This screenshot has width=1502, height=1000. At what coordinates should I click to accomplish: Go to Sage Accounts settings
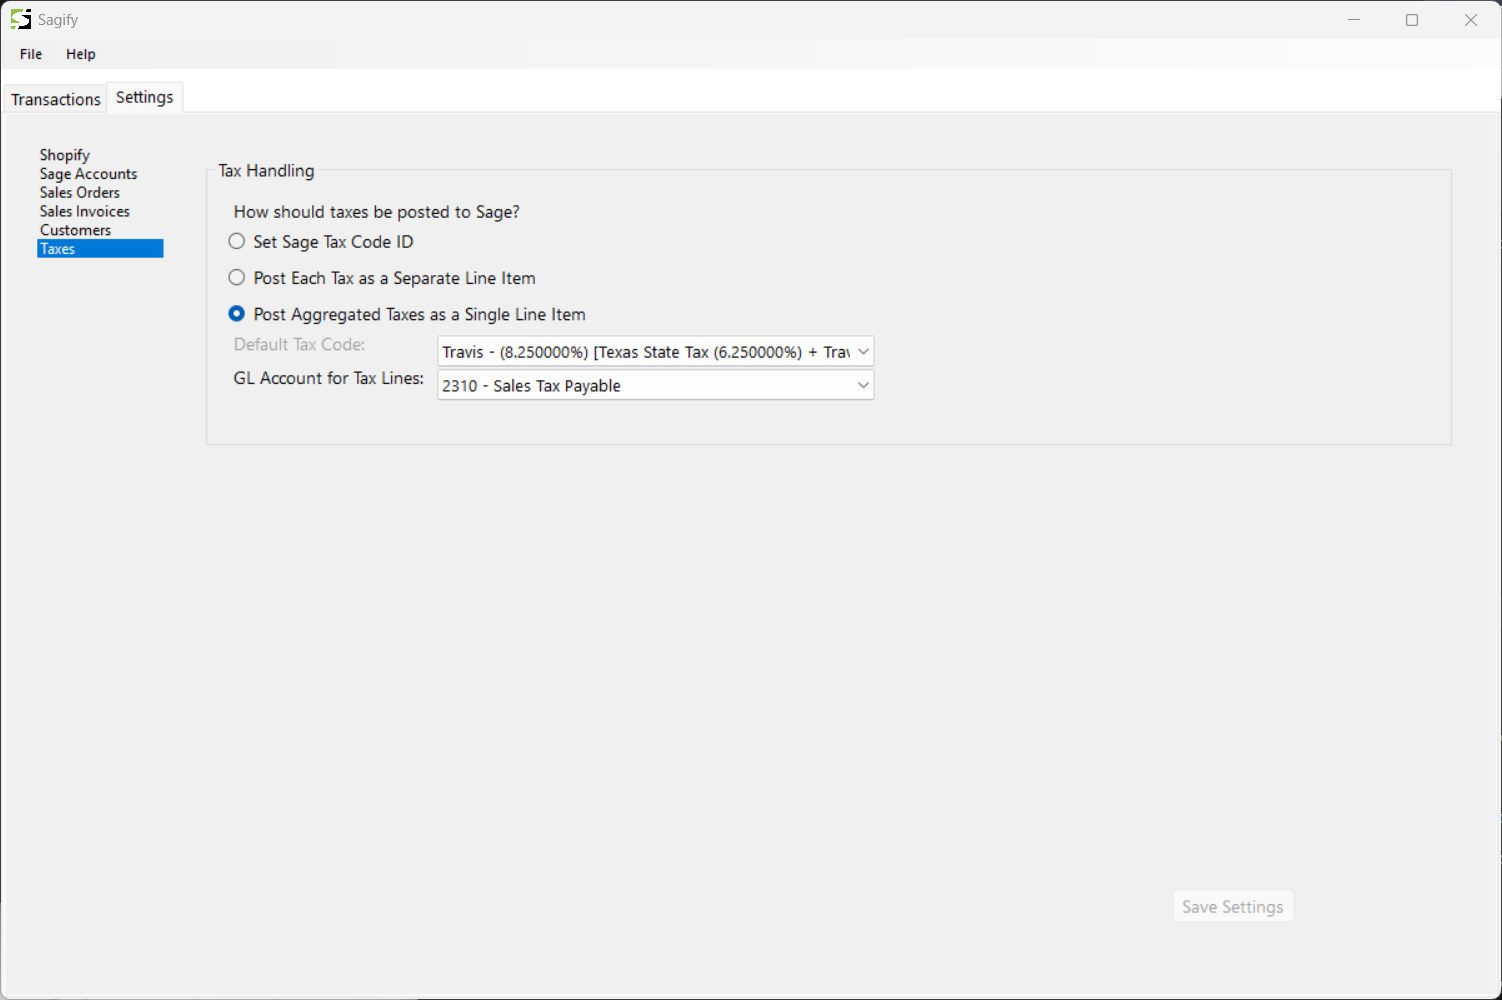coord(88,174)
